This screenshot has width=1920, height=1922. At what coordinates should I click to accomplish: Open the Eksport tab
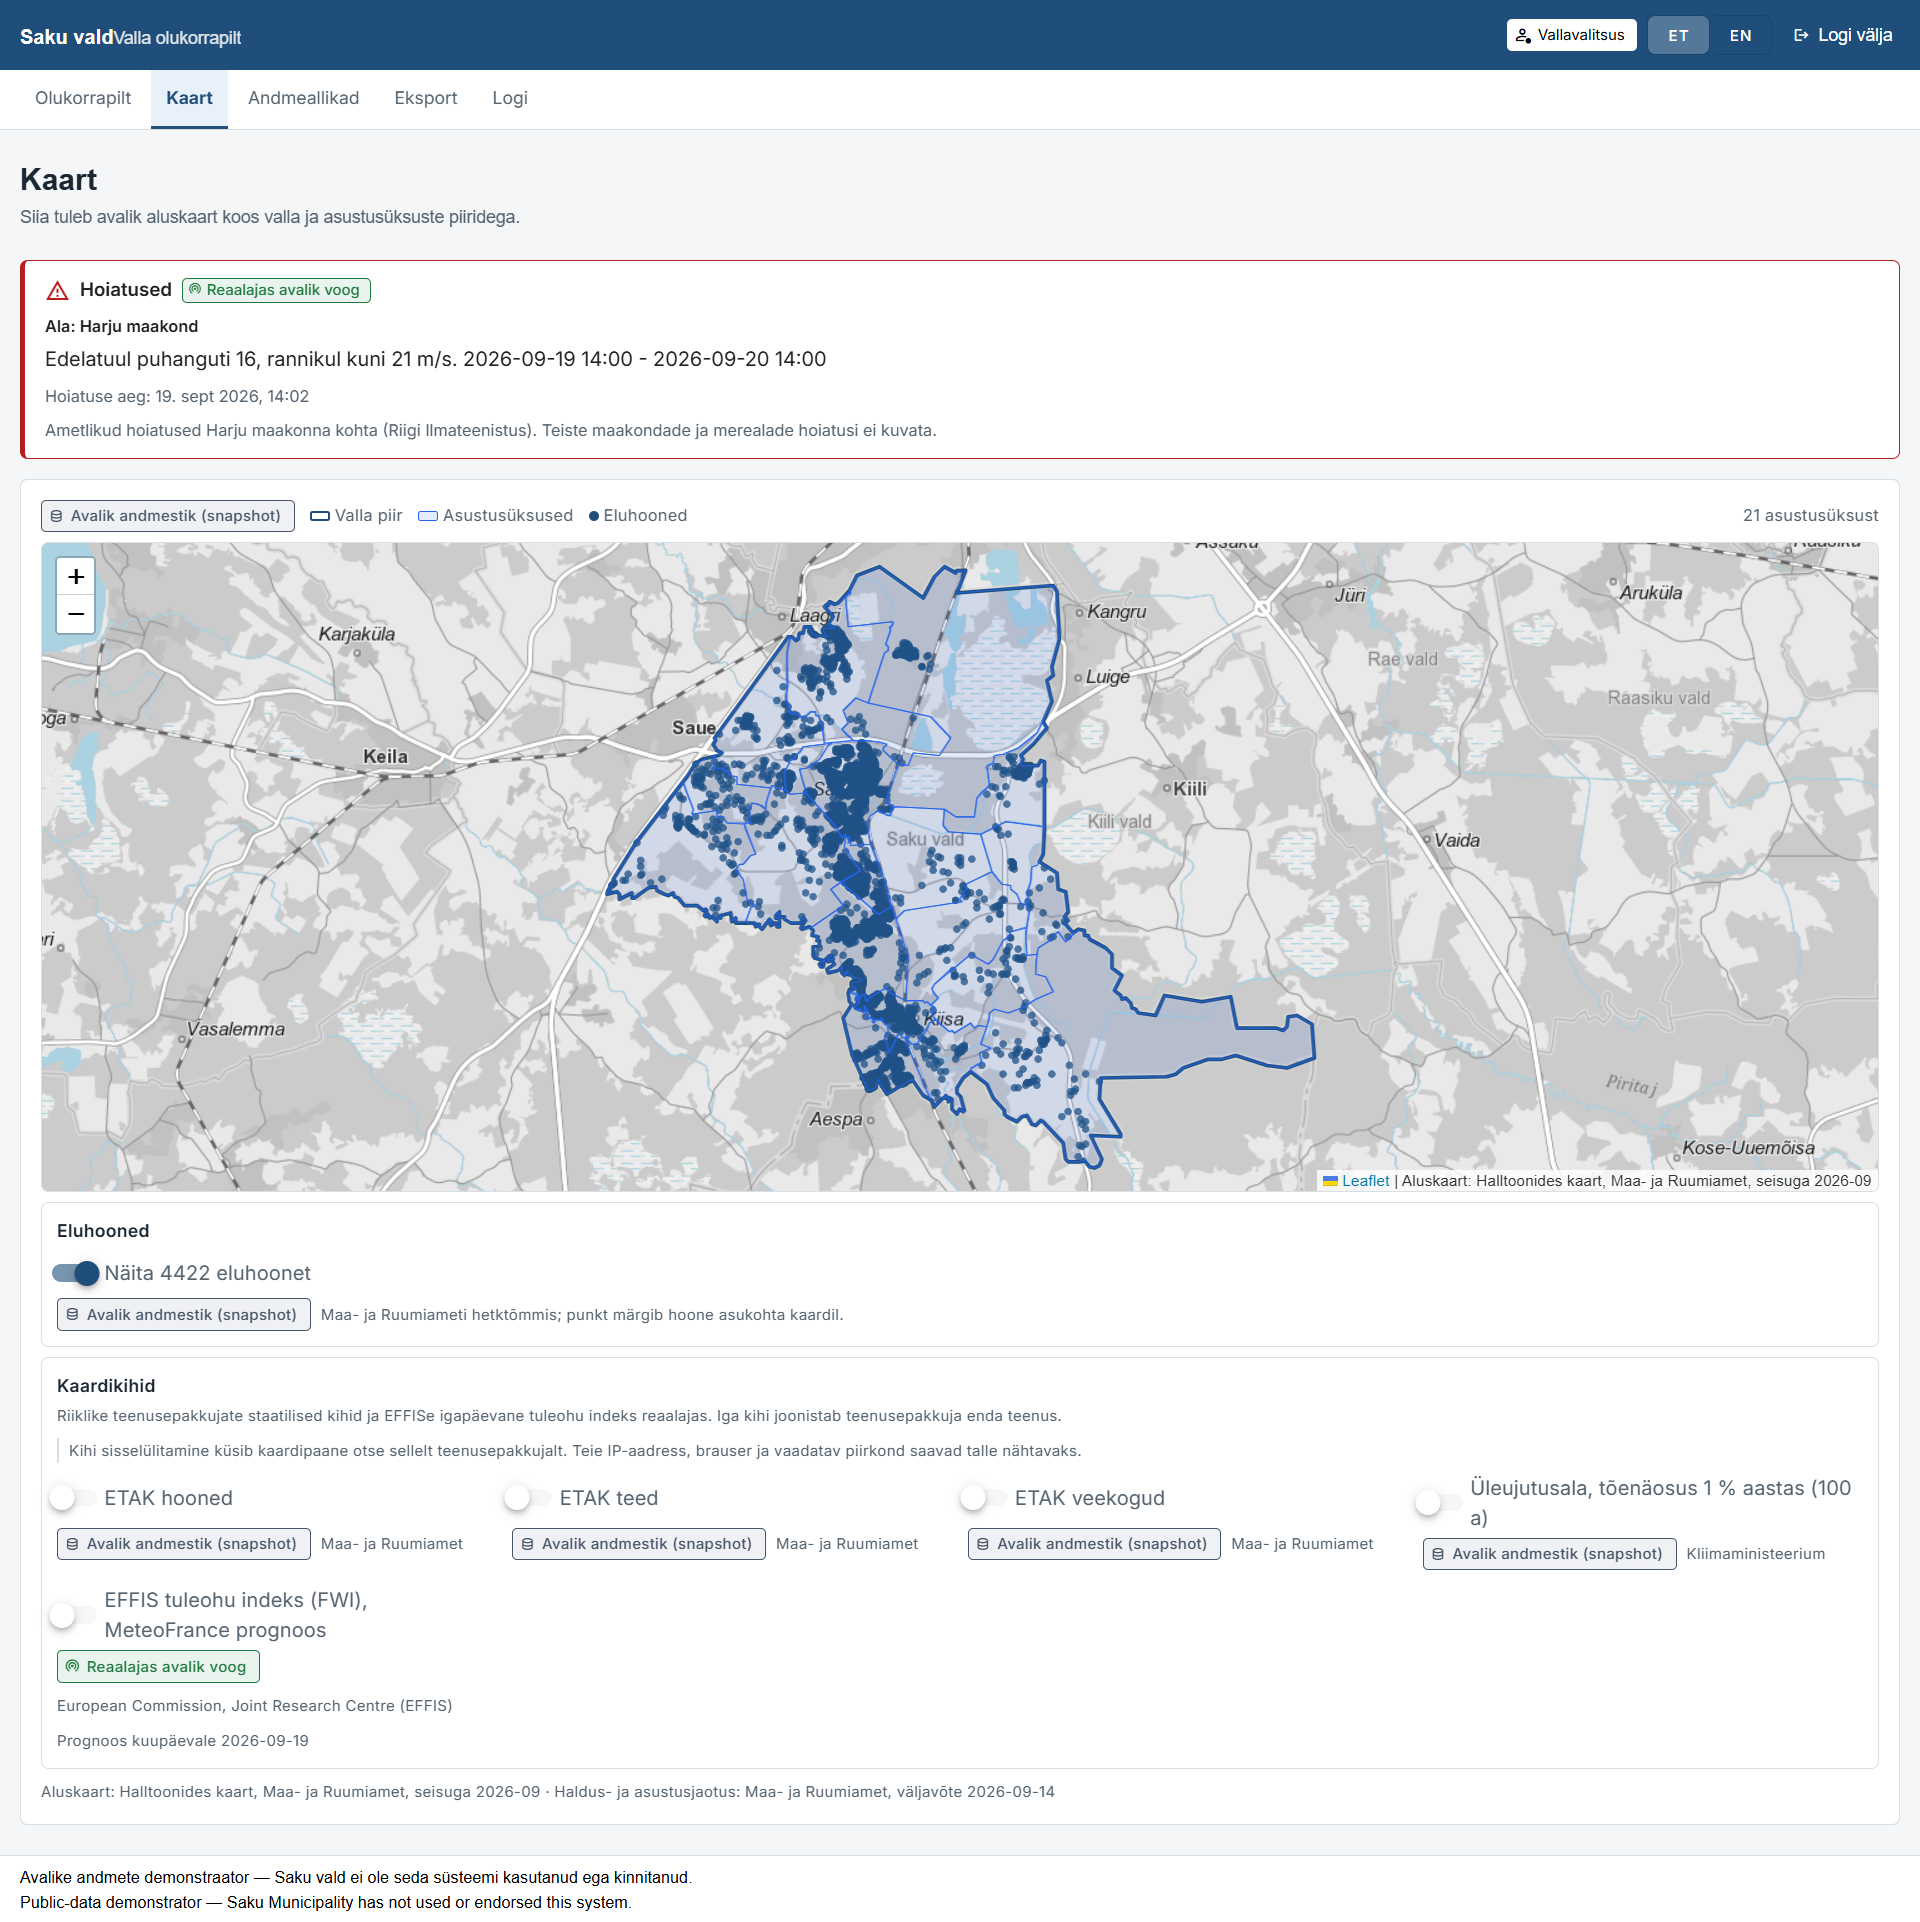[x=425, y=98]
